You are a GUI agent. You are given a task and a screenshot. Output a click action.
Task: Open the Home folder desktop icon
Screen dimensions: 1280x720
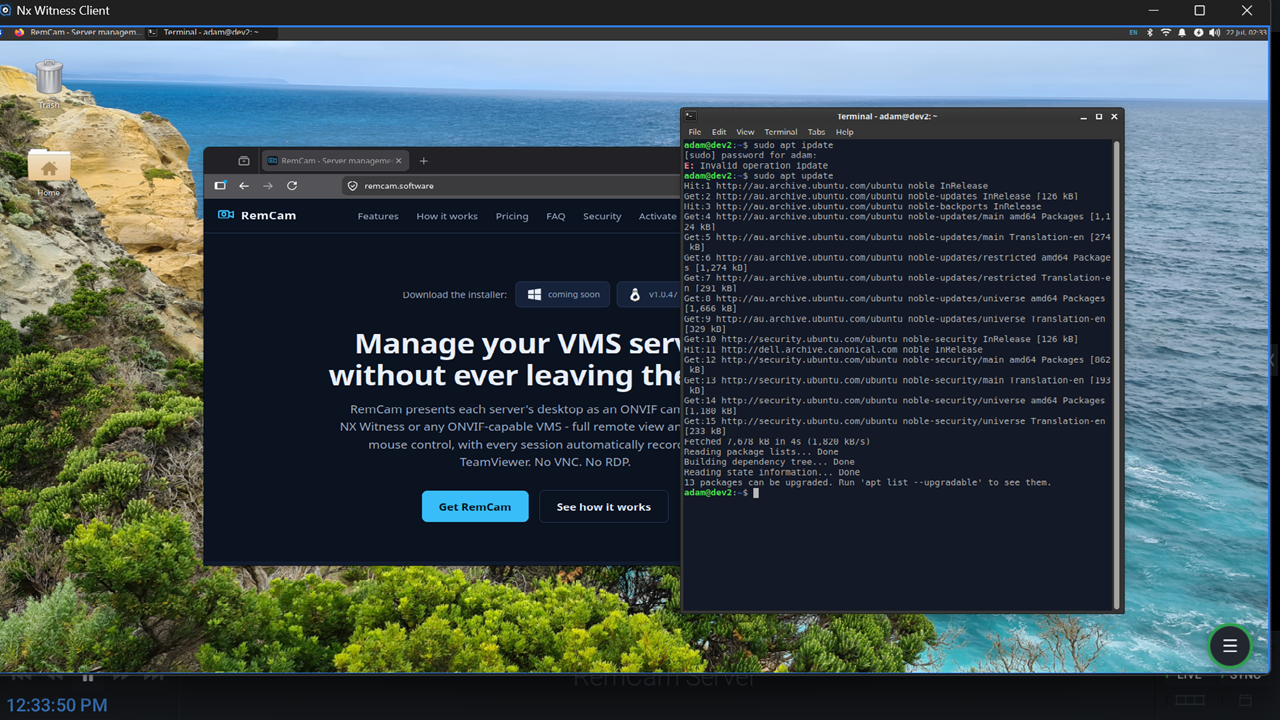[49, 169]
